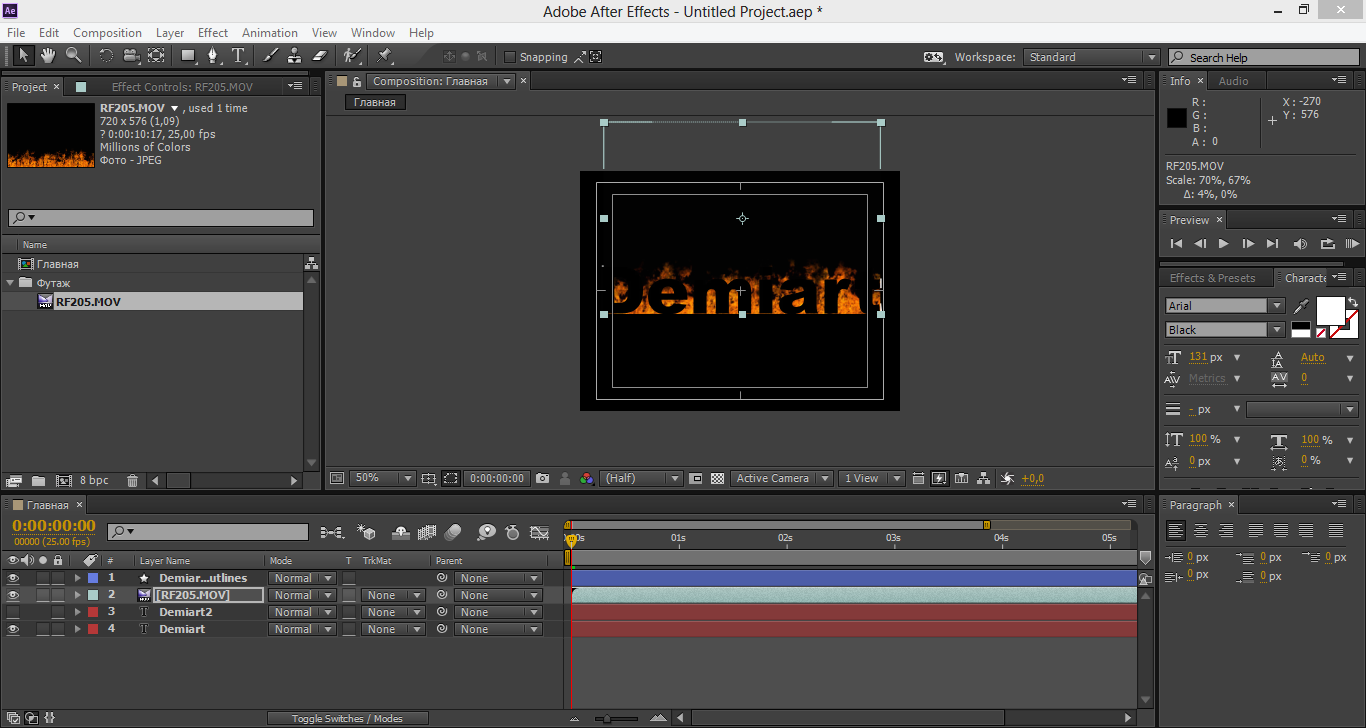Create a new composition from Project panel

point(64,481)
